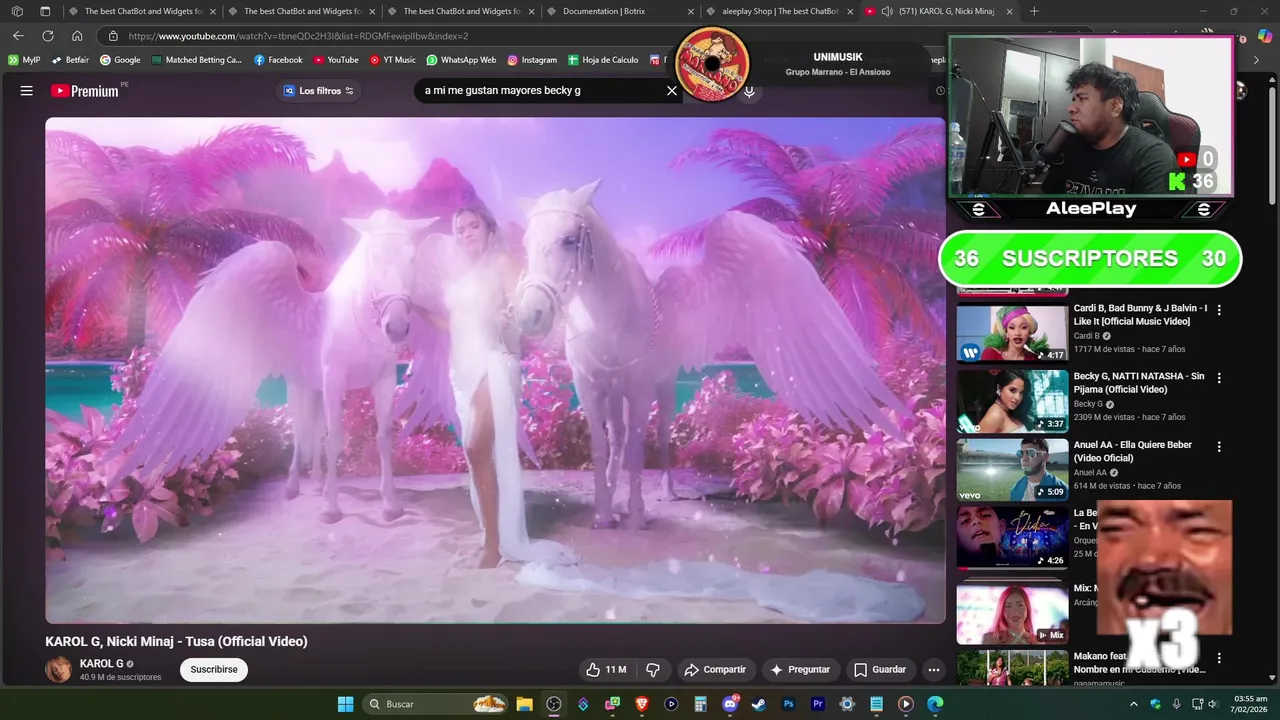Play Cardi B I Like It thumbnail
Image resolution: width=1280 pixels, height=720 pixels.
coord(1012,332)
